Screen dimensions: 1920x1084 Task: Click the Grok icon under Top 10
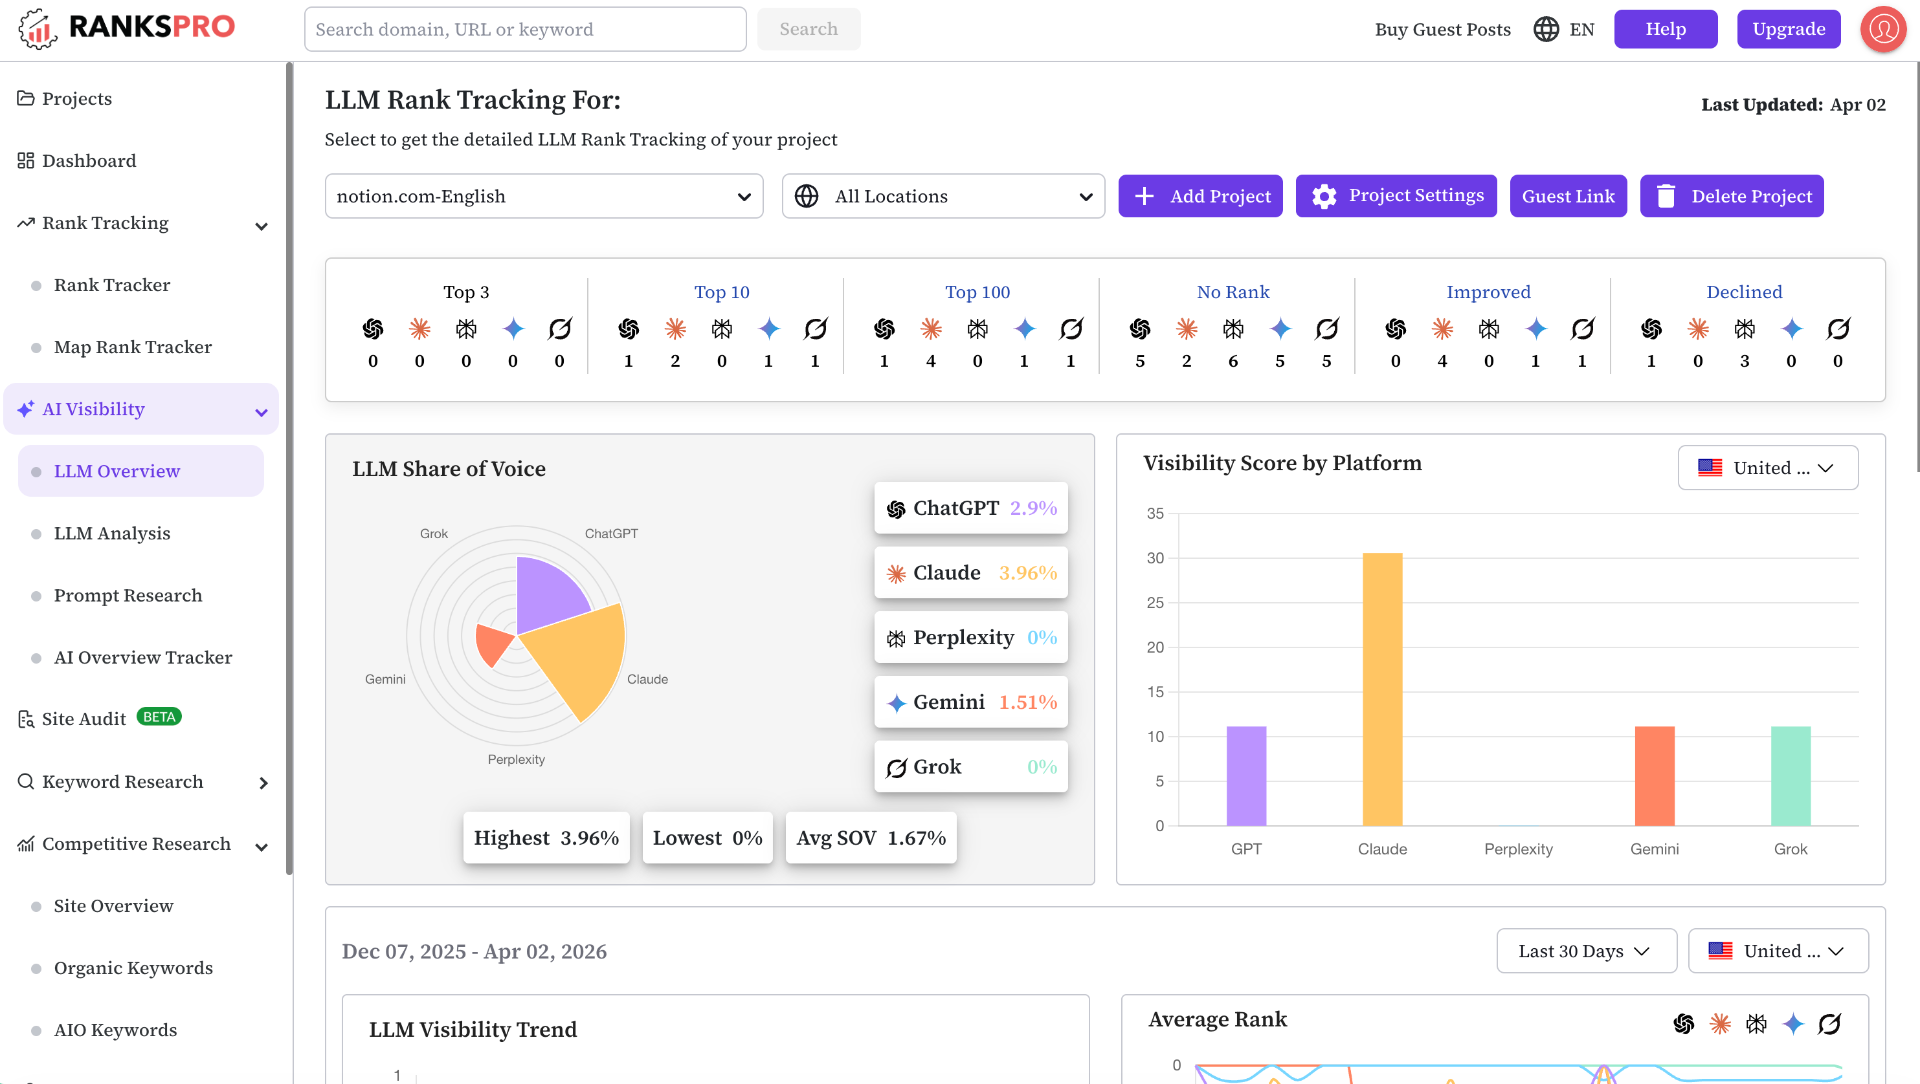(815, 329)
